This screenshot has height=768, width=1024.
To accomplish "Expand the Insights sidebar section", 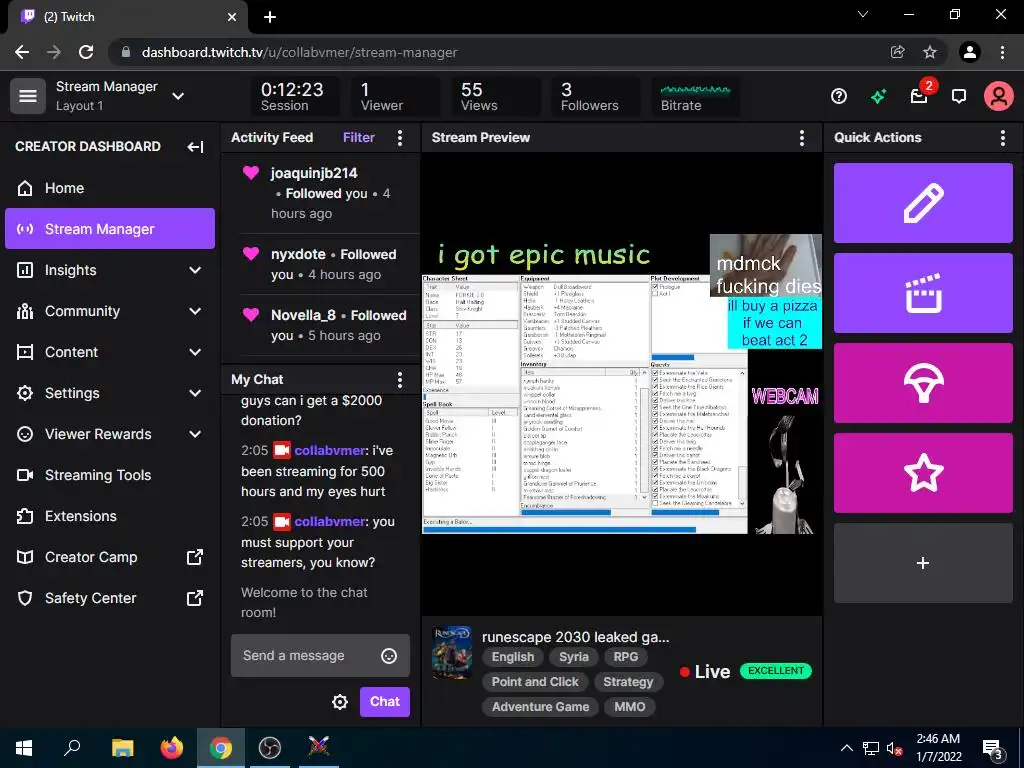I will click(195, 270).
